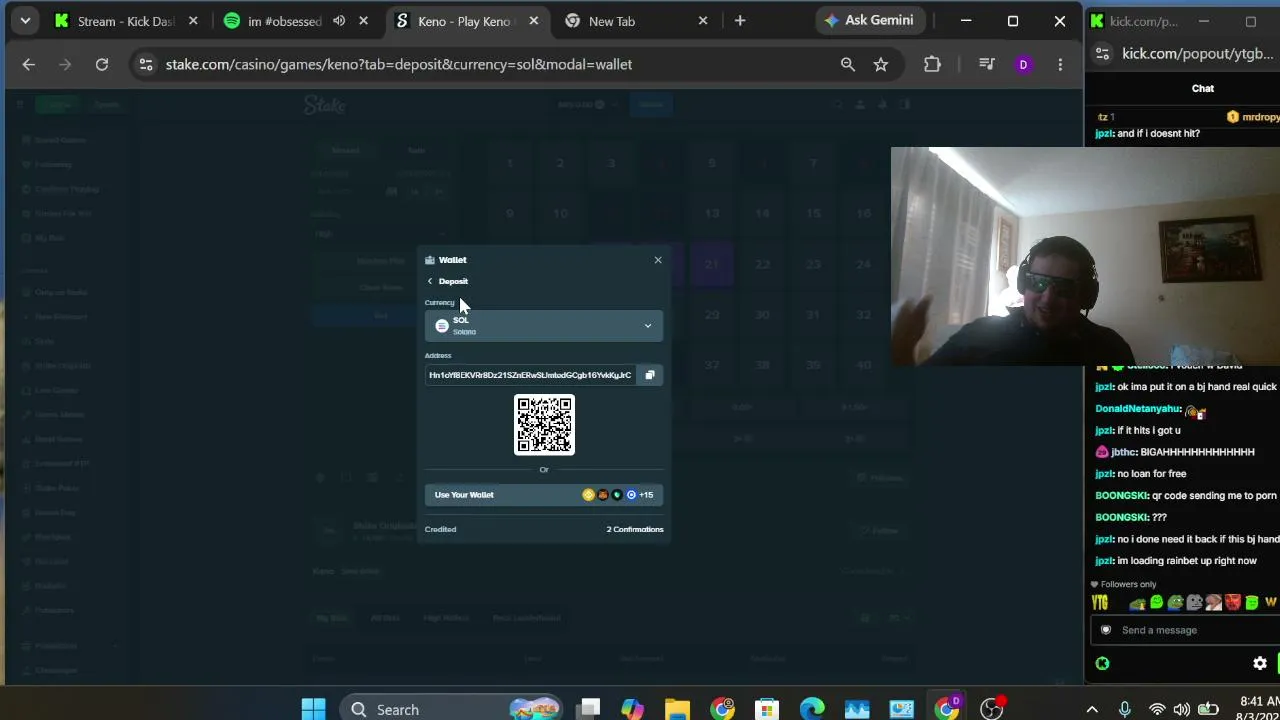1280x720 pixels.
Task: Select the Keno - Play Keno tab
Action: pos(465,21)
